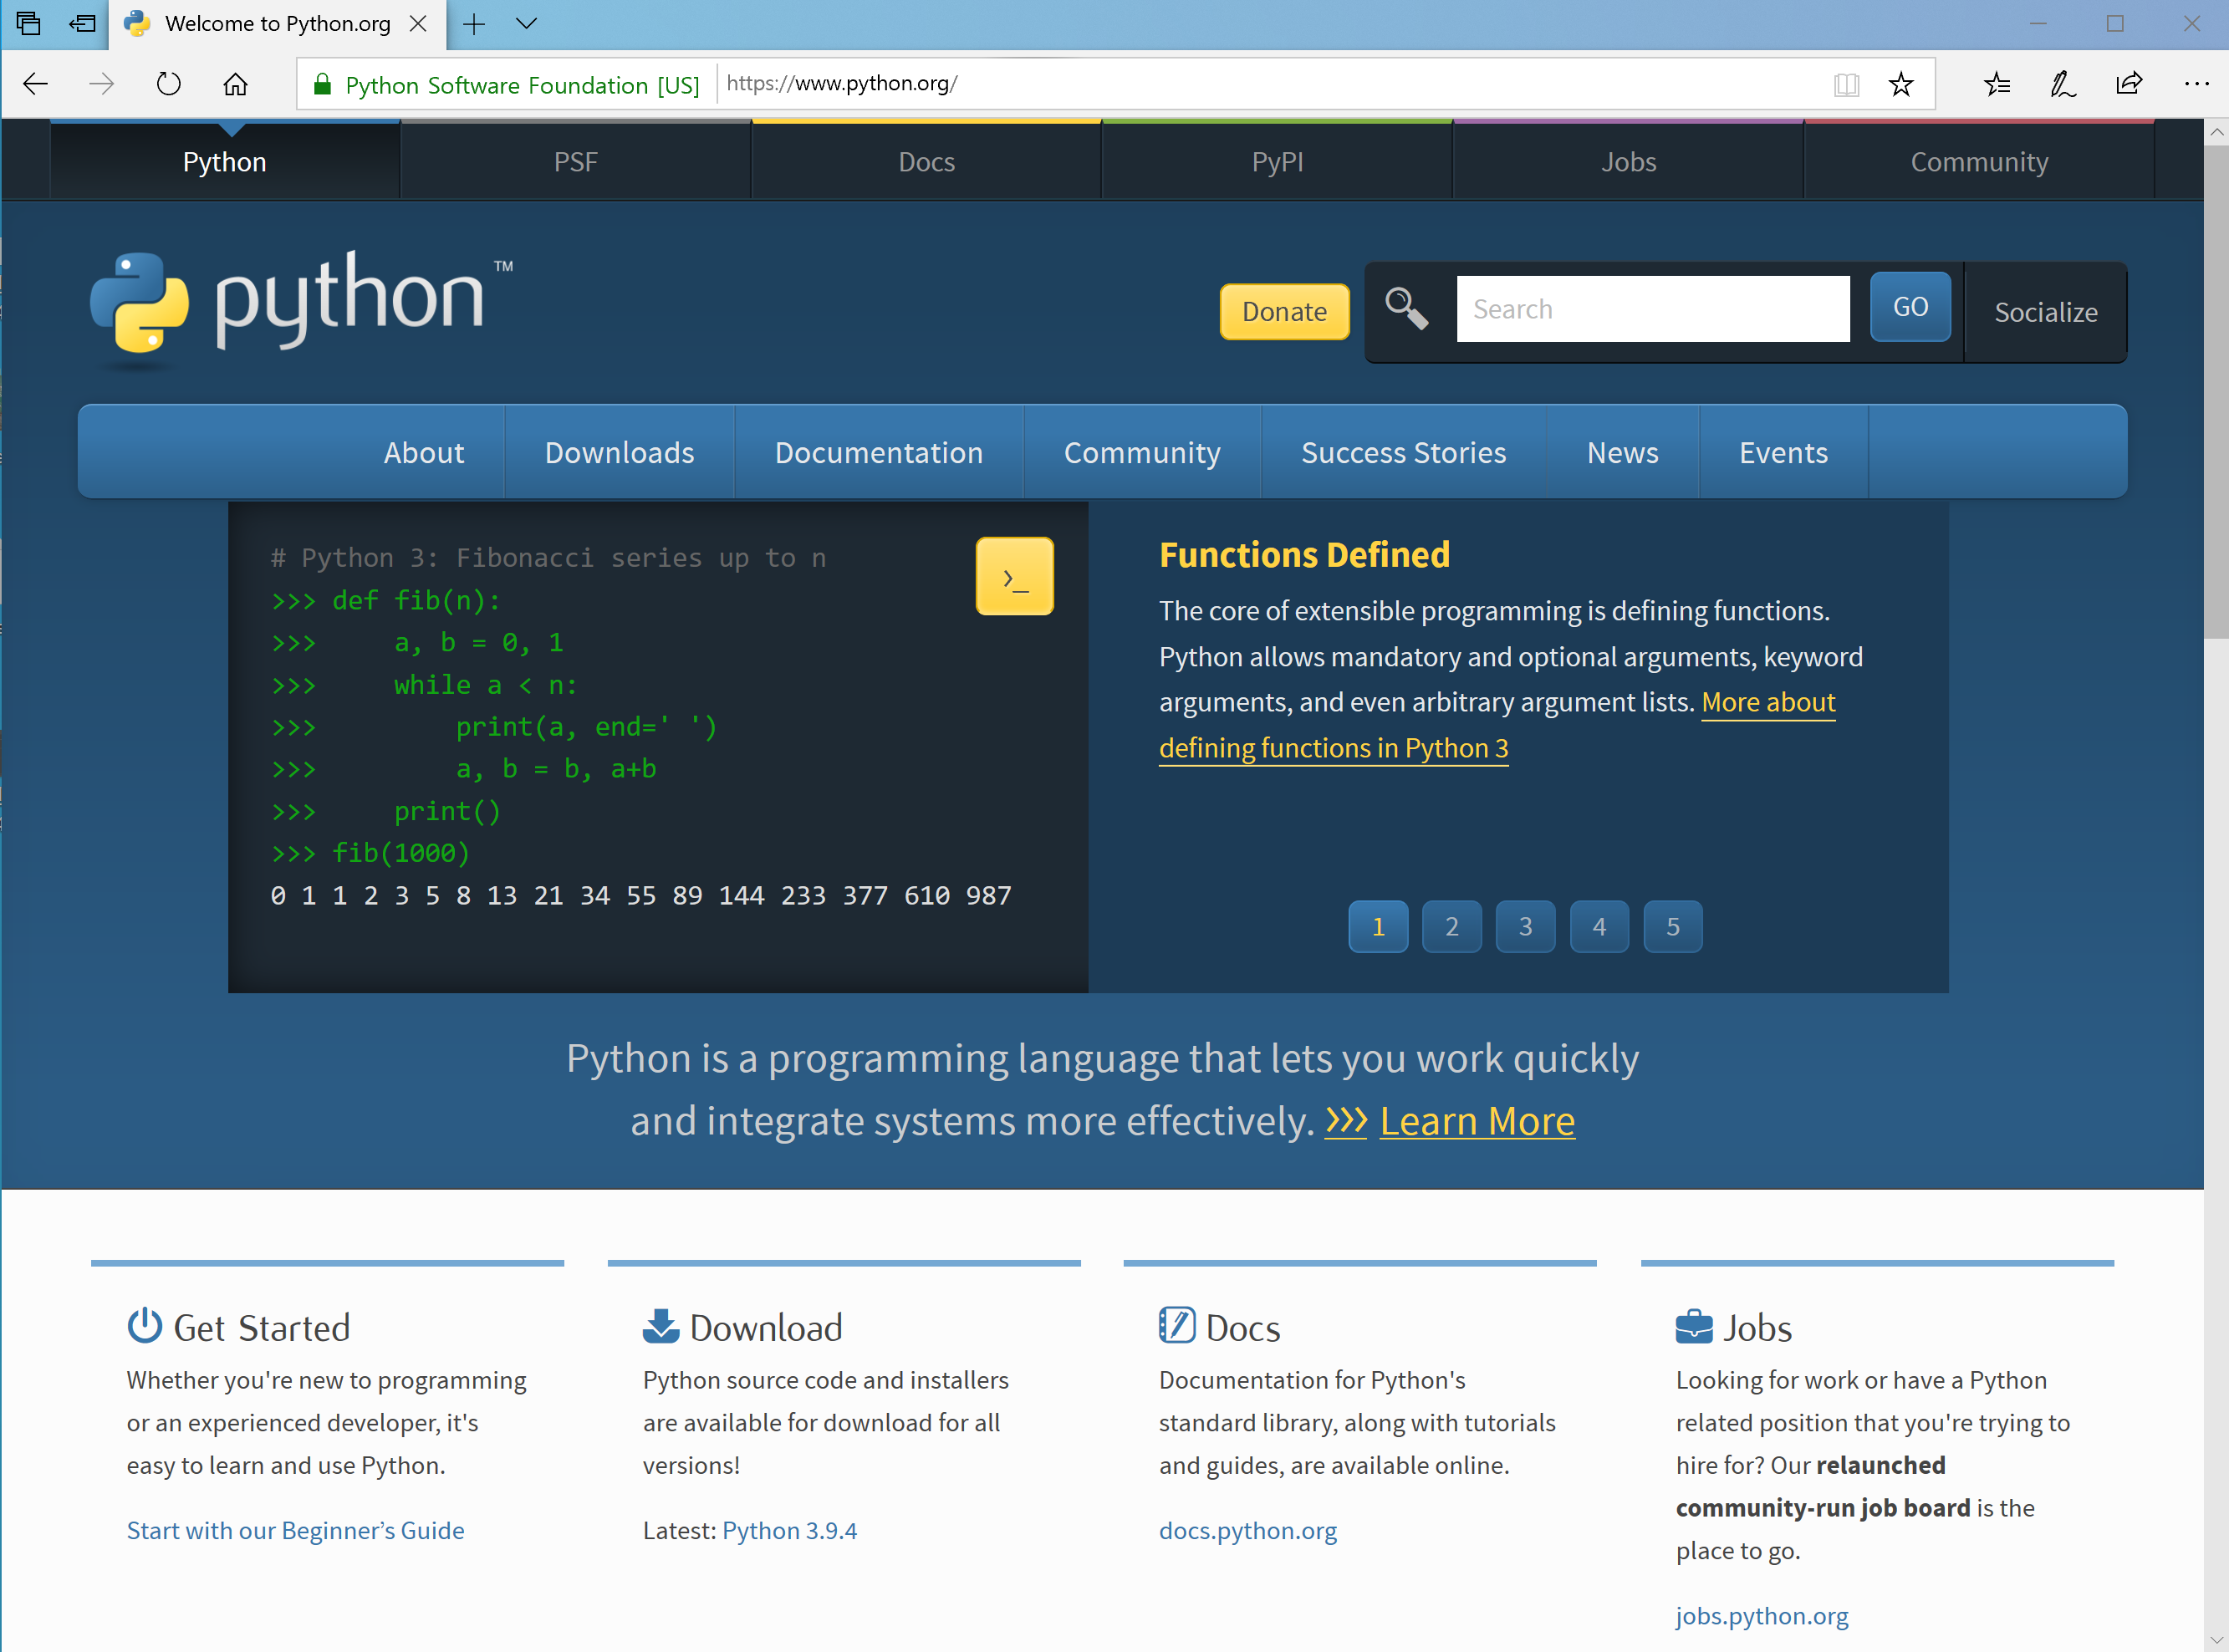2229x1652 pixels.
Task: Click the Get Started power icon
Action: coord(144,1328)
